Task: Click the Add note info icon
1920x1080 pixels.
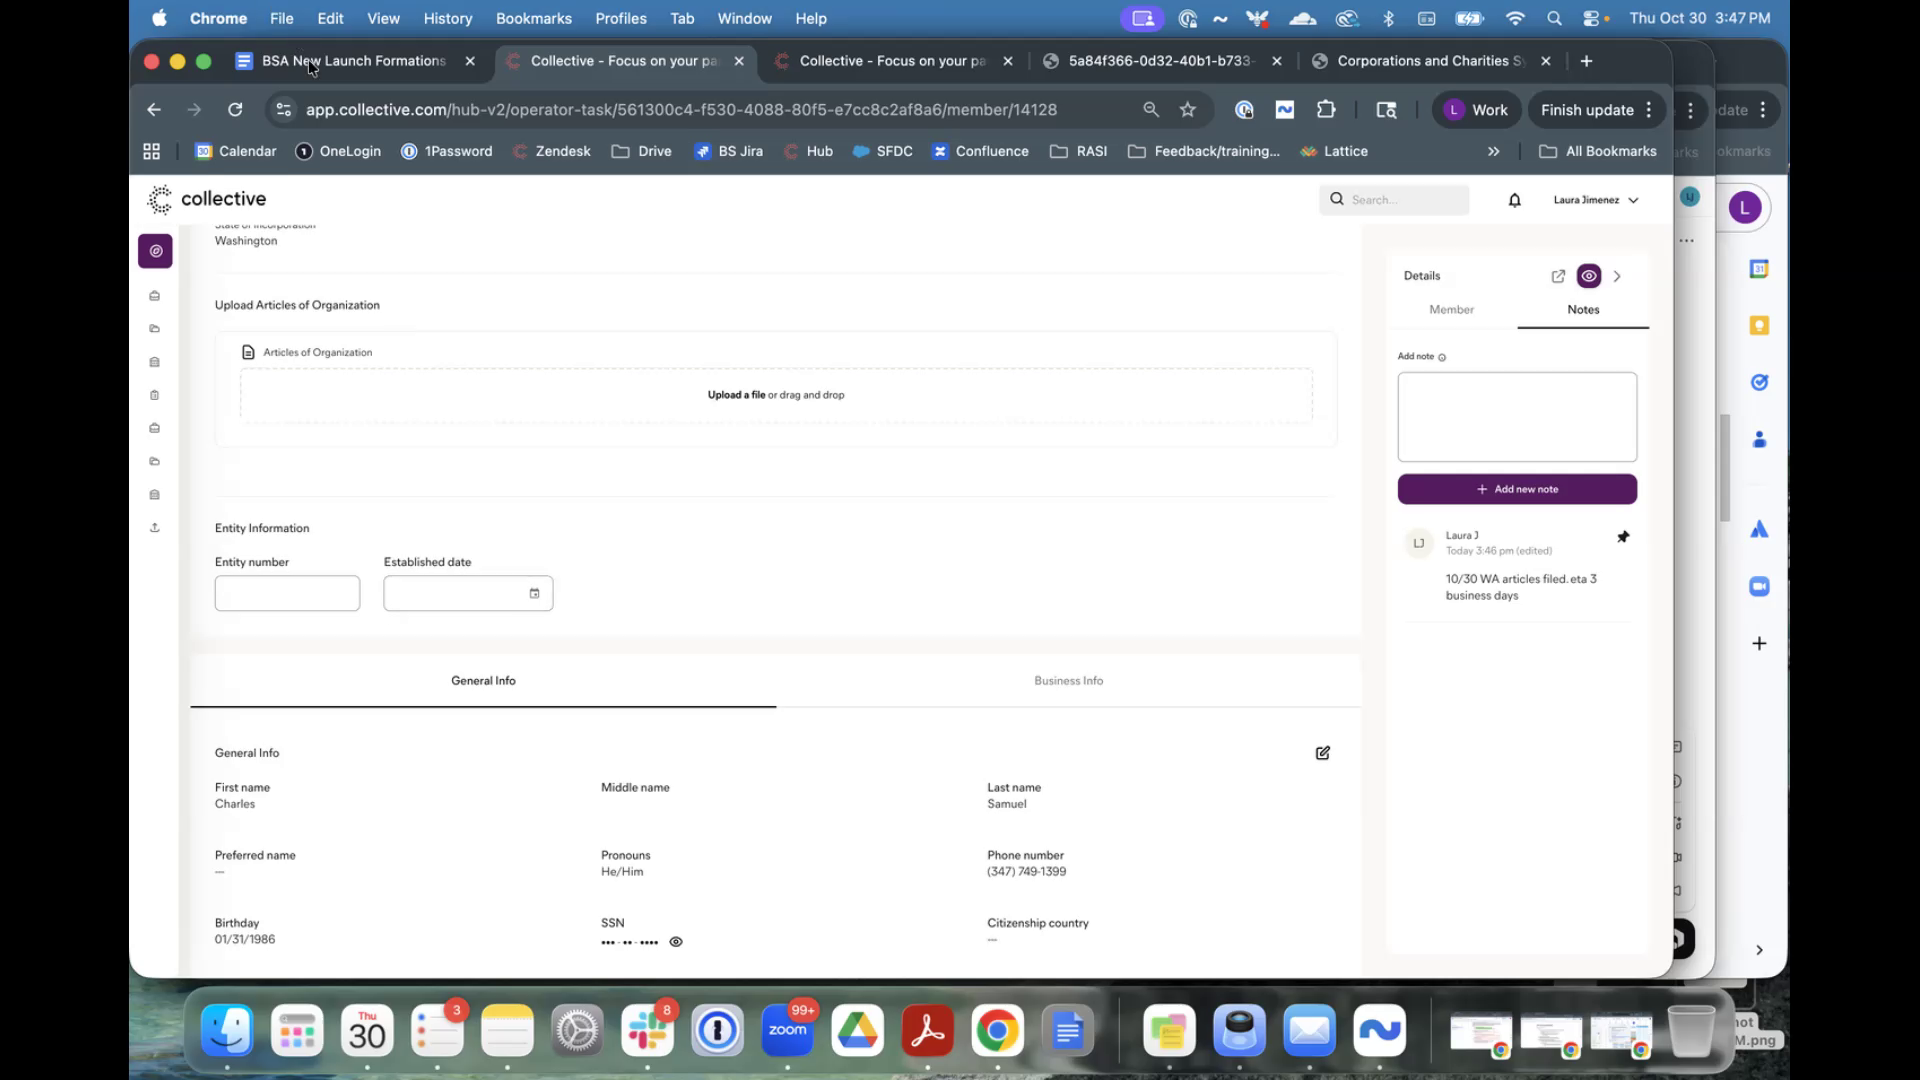Action: (x=1442, y=357)
